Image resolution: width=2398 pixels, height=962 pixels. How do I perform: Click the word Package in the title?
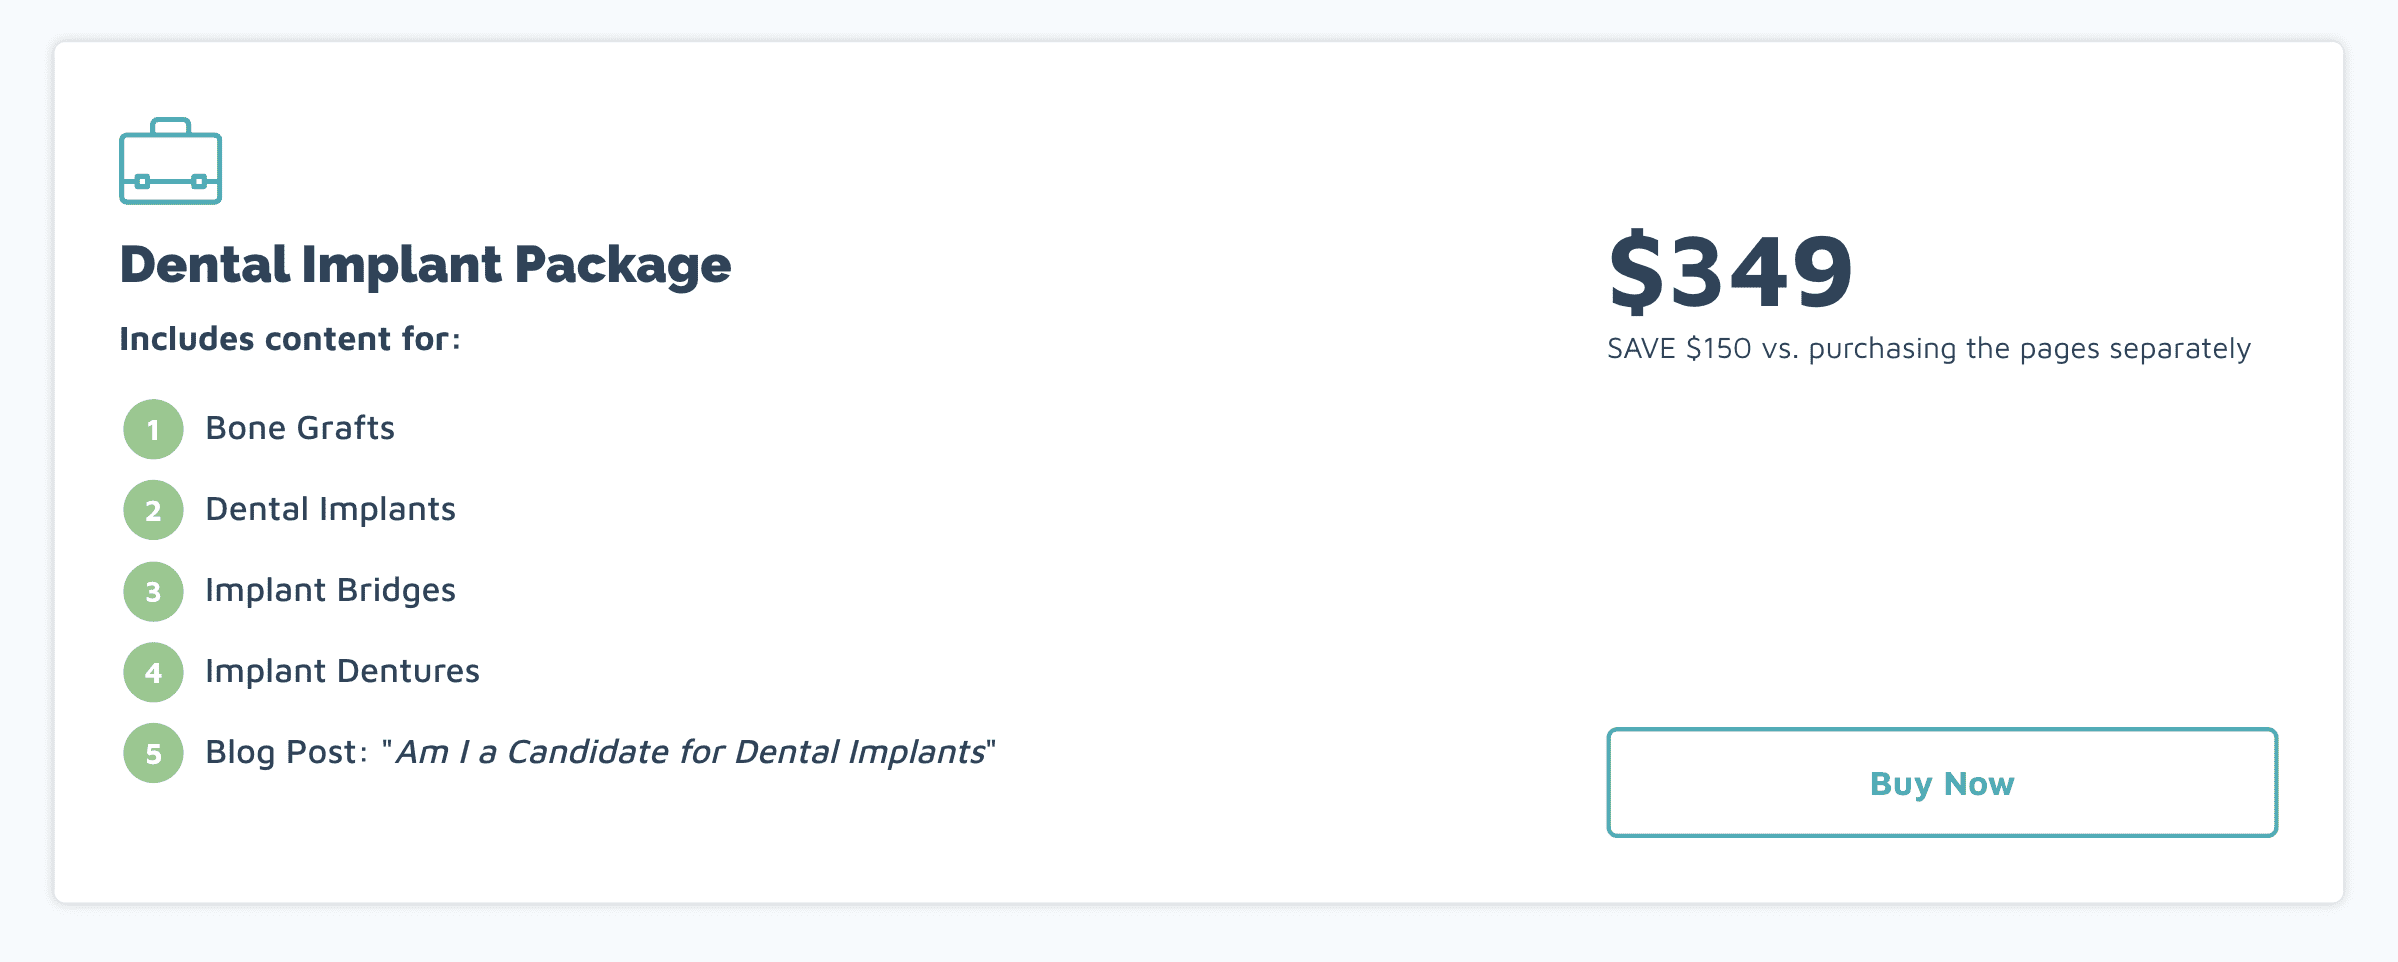pos(623,266)
